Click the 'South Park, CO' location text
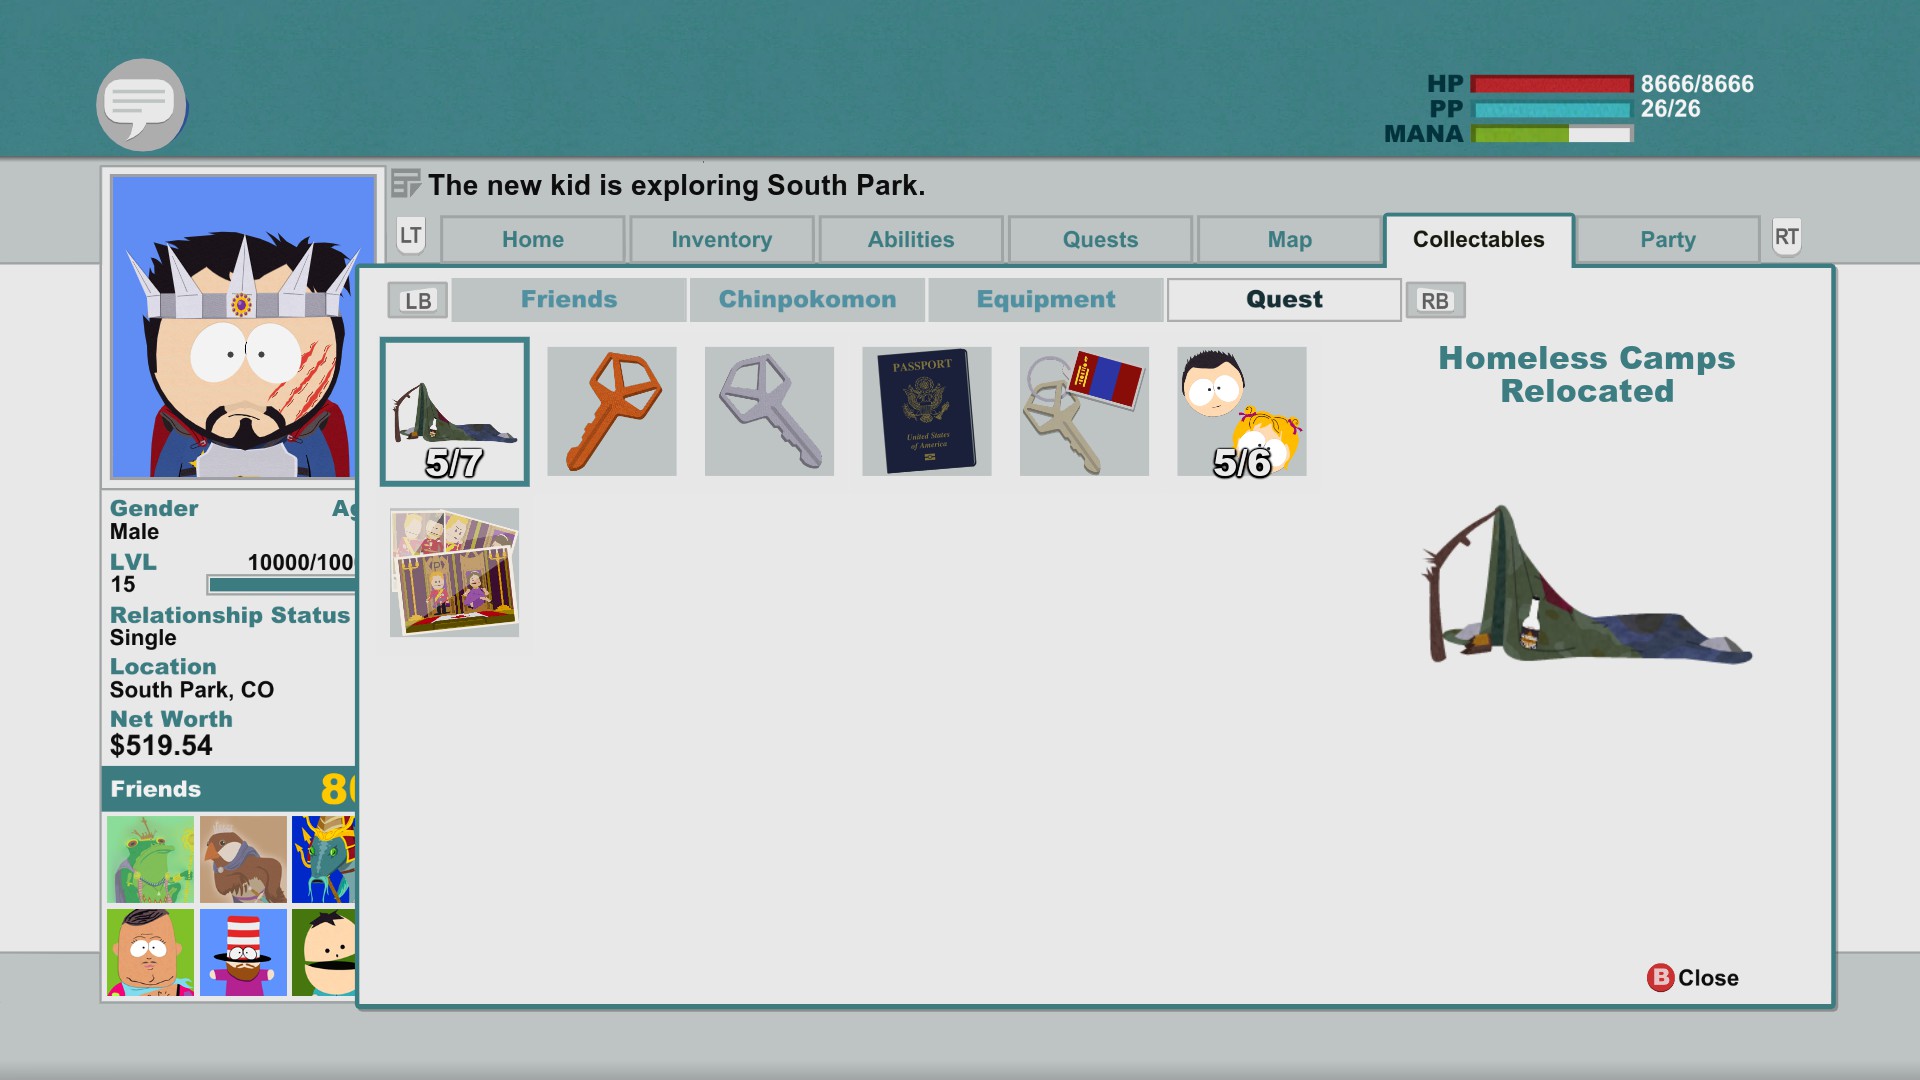This screenshot has width=1920, height=1080. click(192, 690)
